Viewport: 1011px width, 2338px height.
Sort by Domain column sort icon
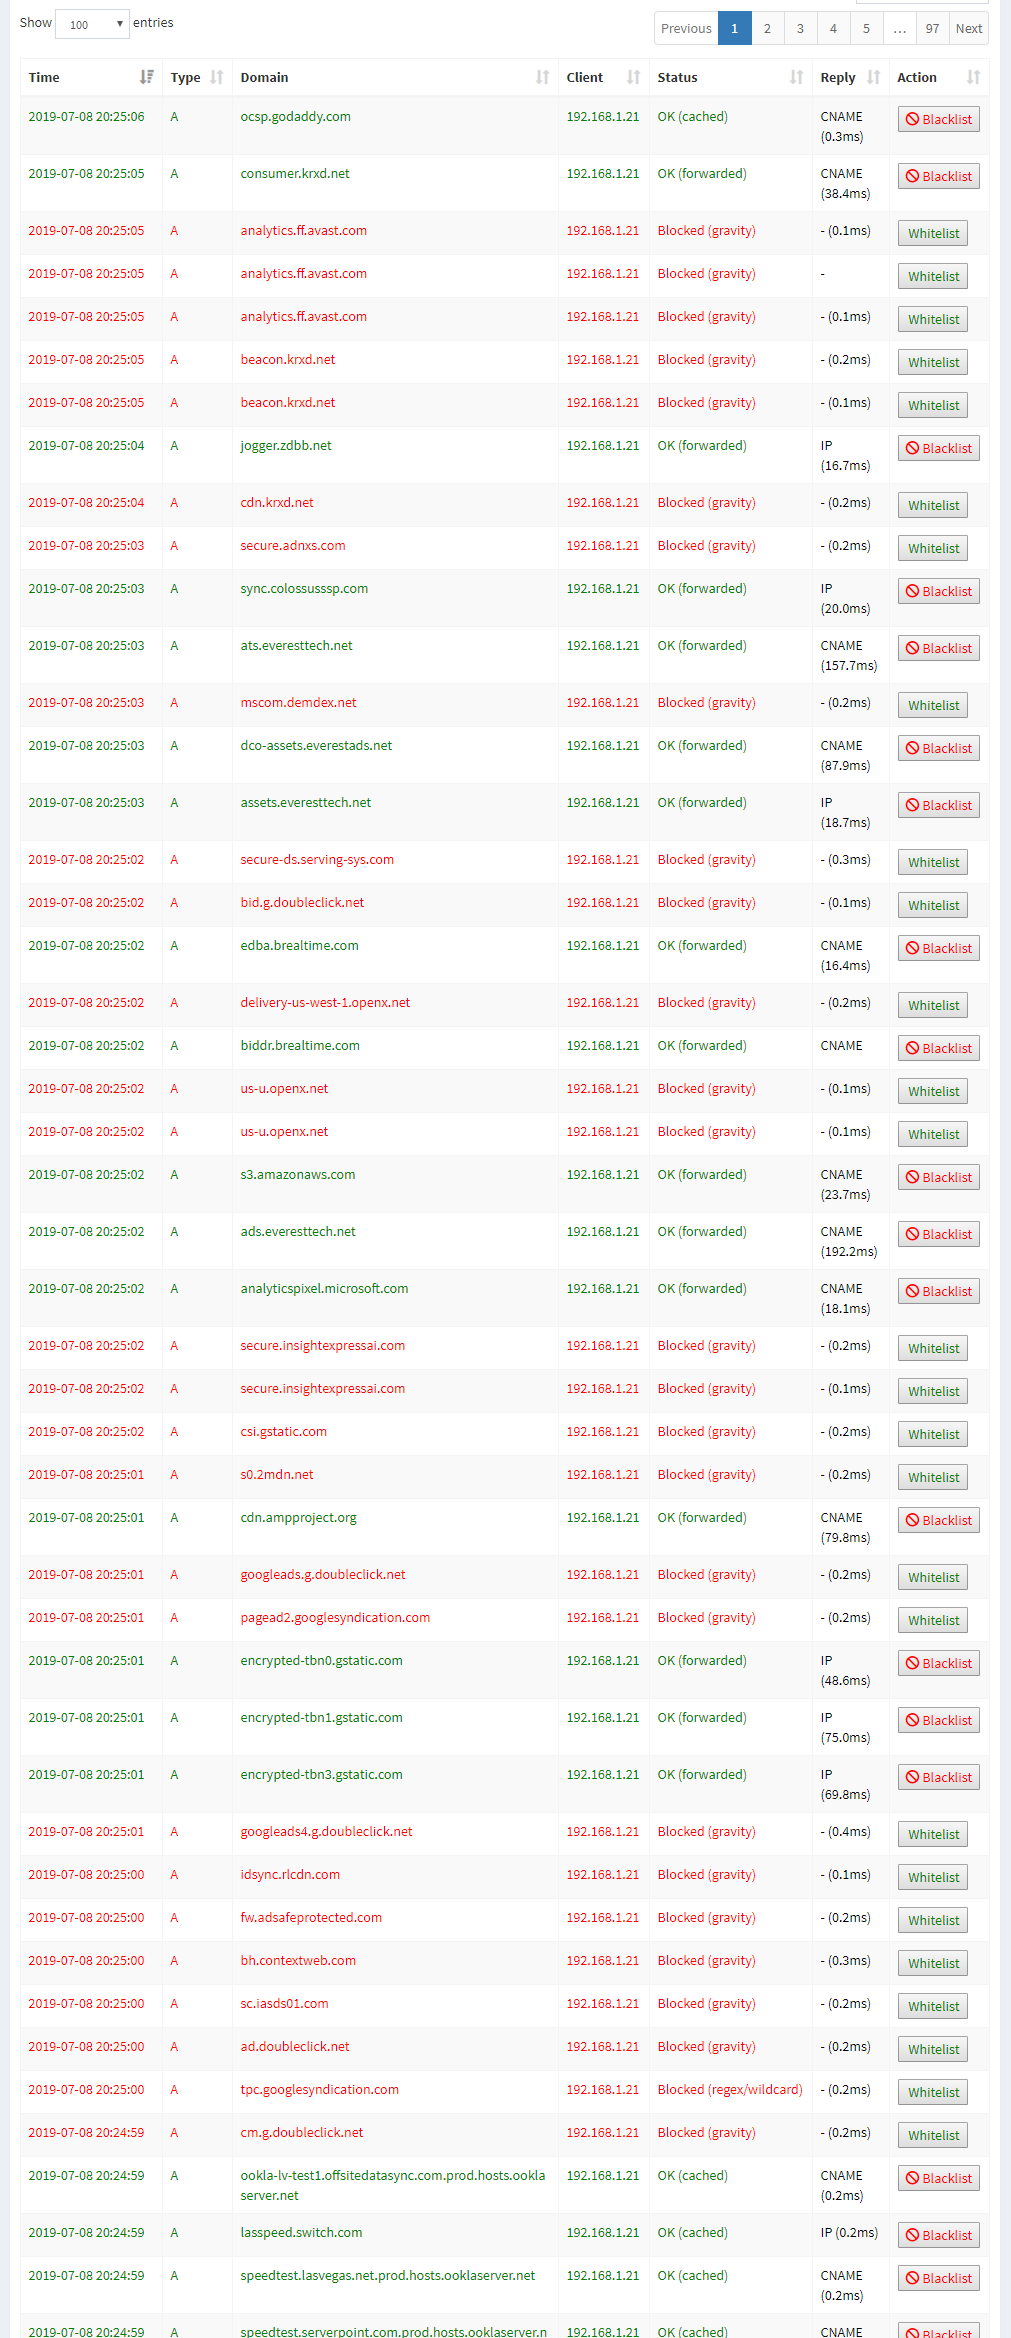pyautogui.click(x=543, y=77)
